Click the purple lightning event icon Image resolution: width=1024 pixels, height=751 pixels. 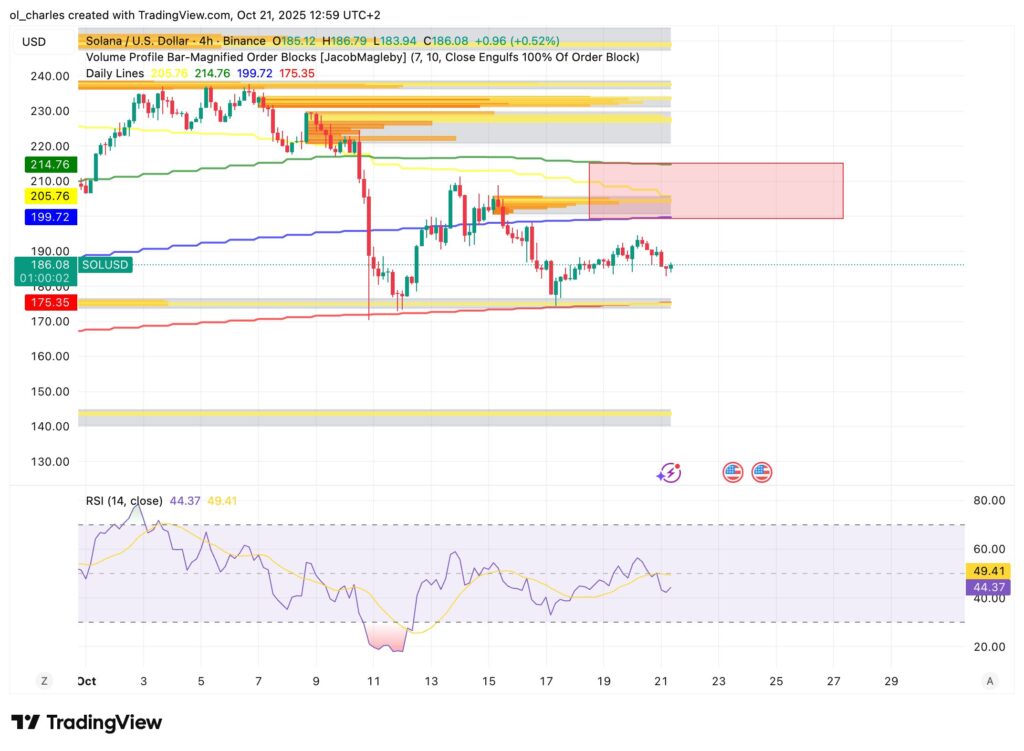(x=669, y=472)
